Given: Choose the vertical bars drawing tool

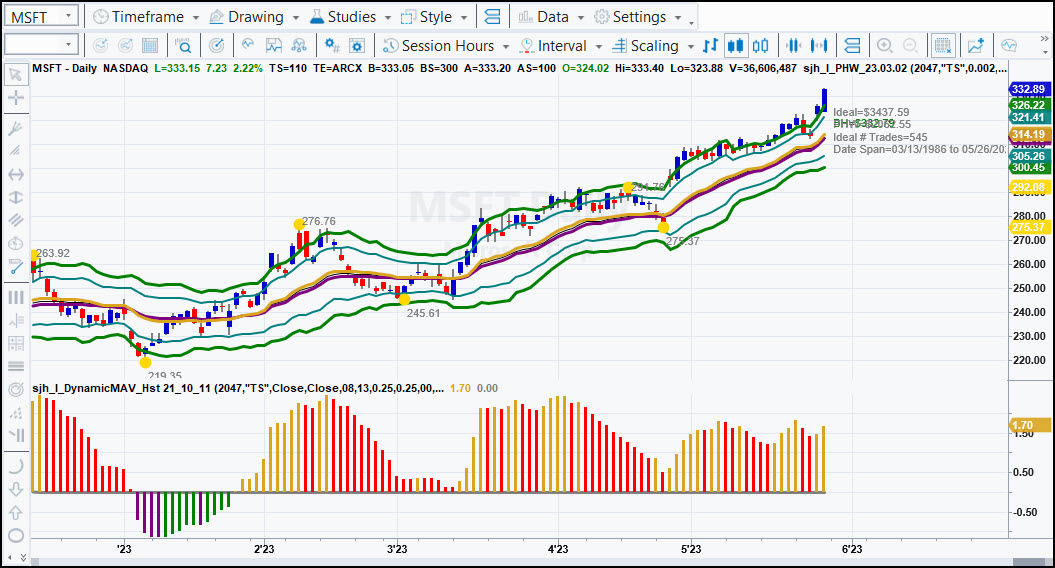Looking at the screenshot, I should click(15, 297).
